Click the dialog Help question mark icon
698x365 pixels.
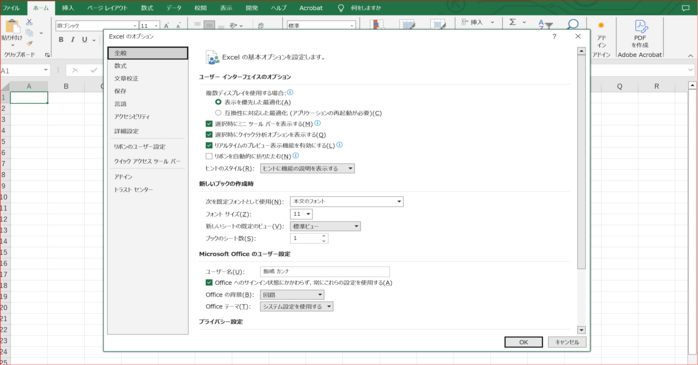(554, 36)
